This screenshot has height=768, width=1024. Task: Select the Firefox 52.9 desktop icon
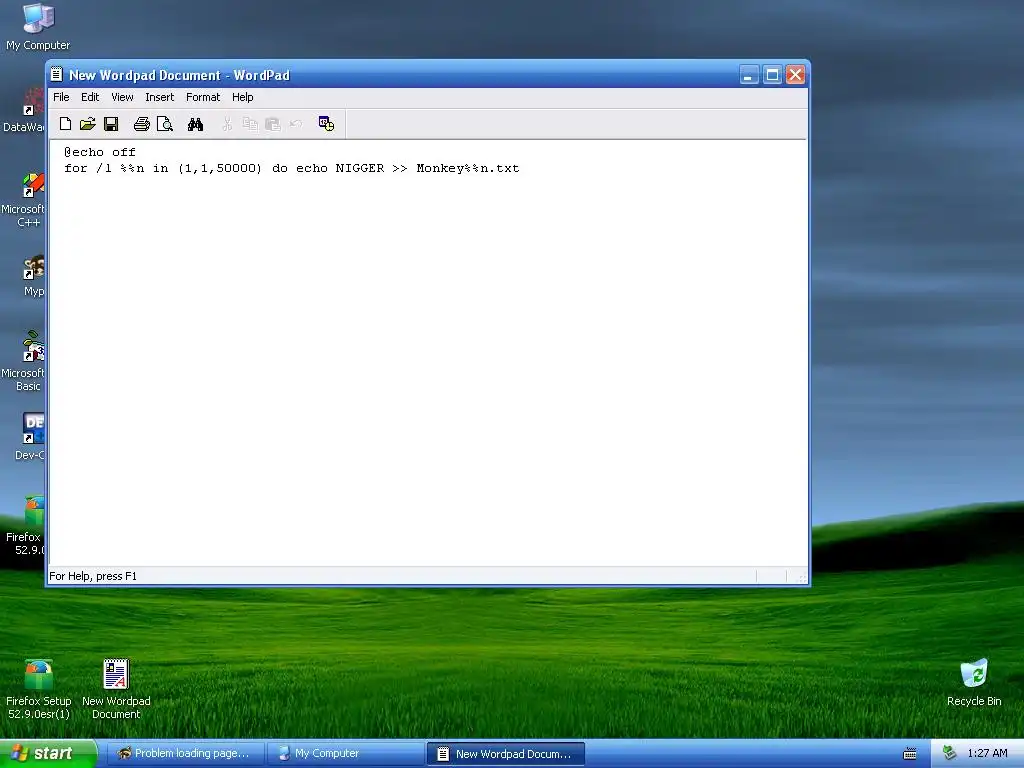pyautogui.click(x=25, y=526)
